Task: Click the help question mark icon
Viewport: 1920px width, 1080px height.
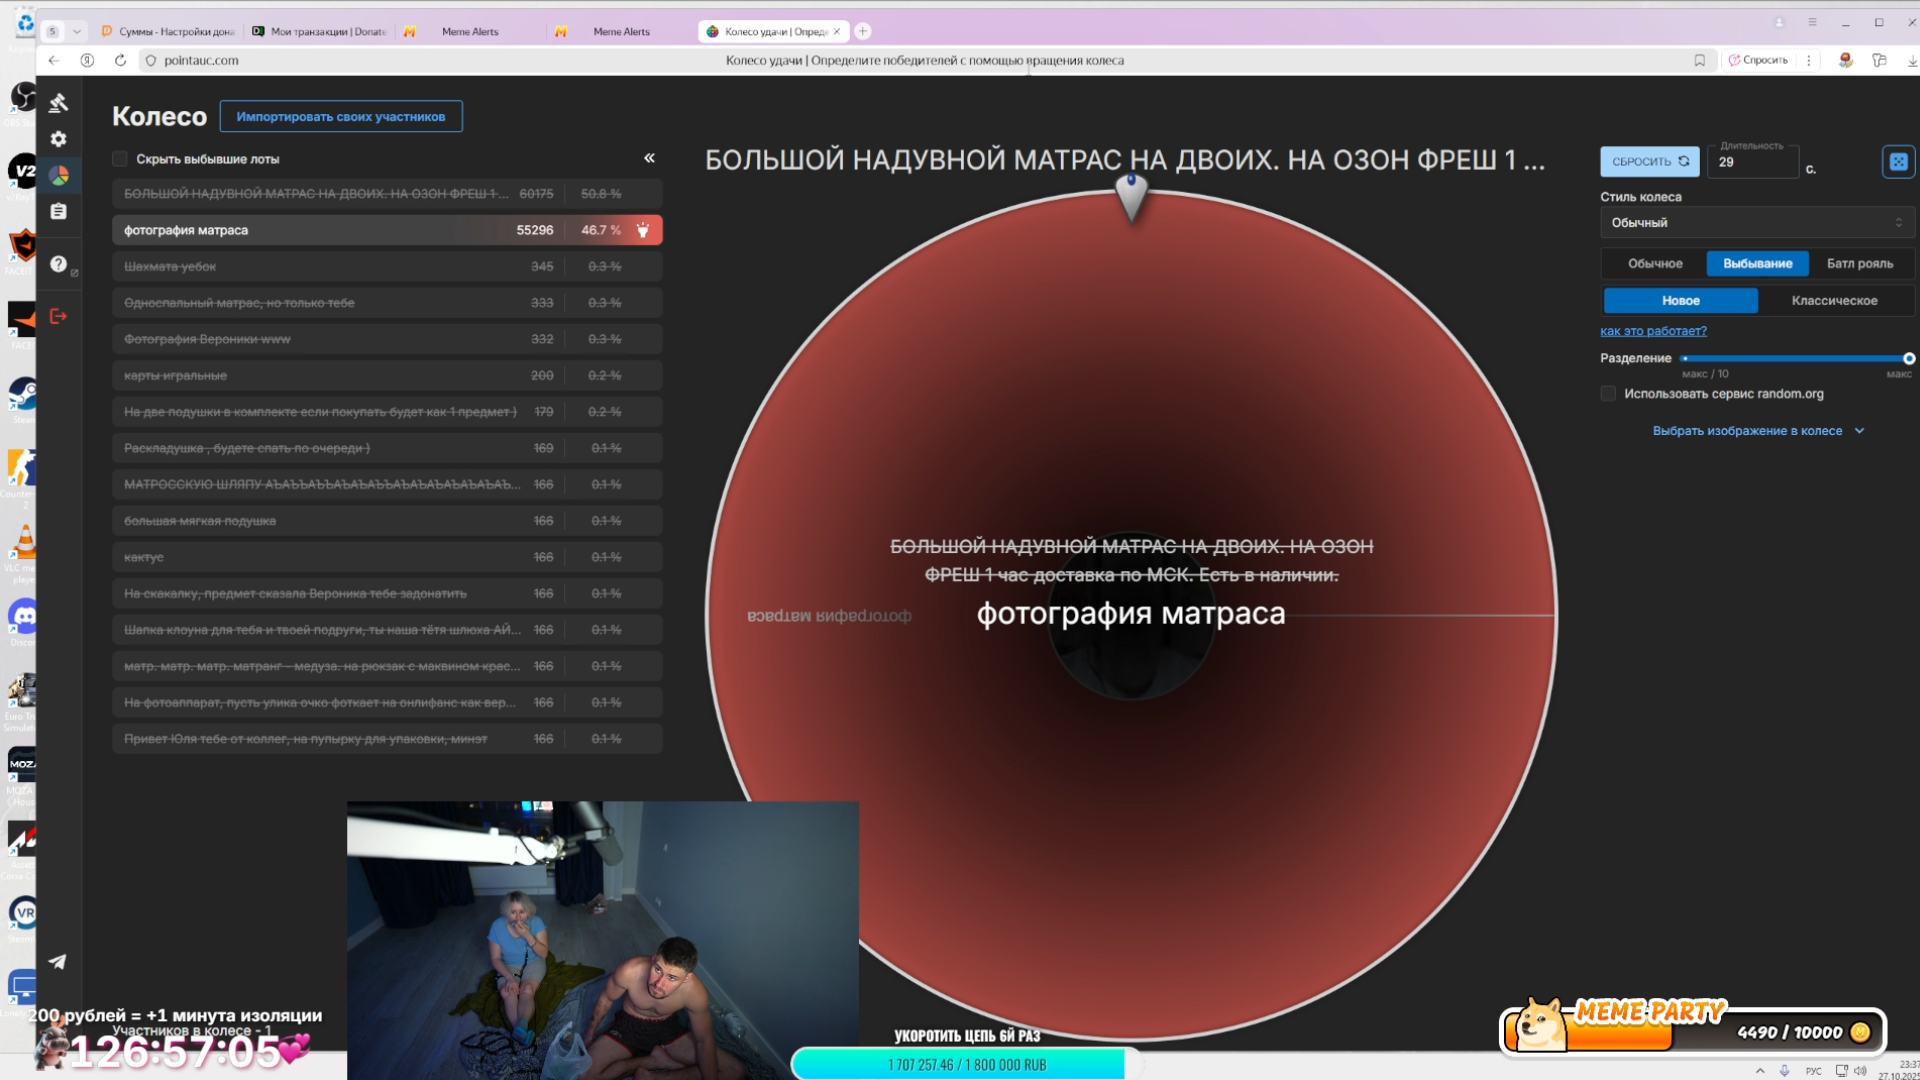Action: [x=58, y=264]
